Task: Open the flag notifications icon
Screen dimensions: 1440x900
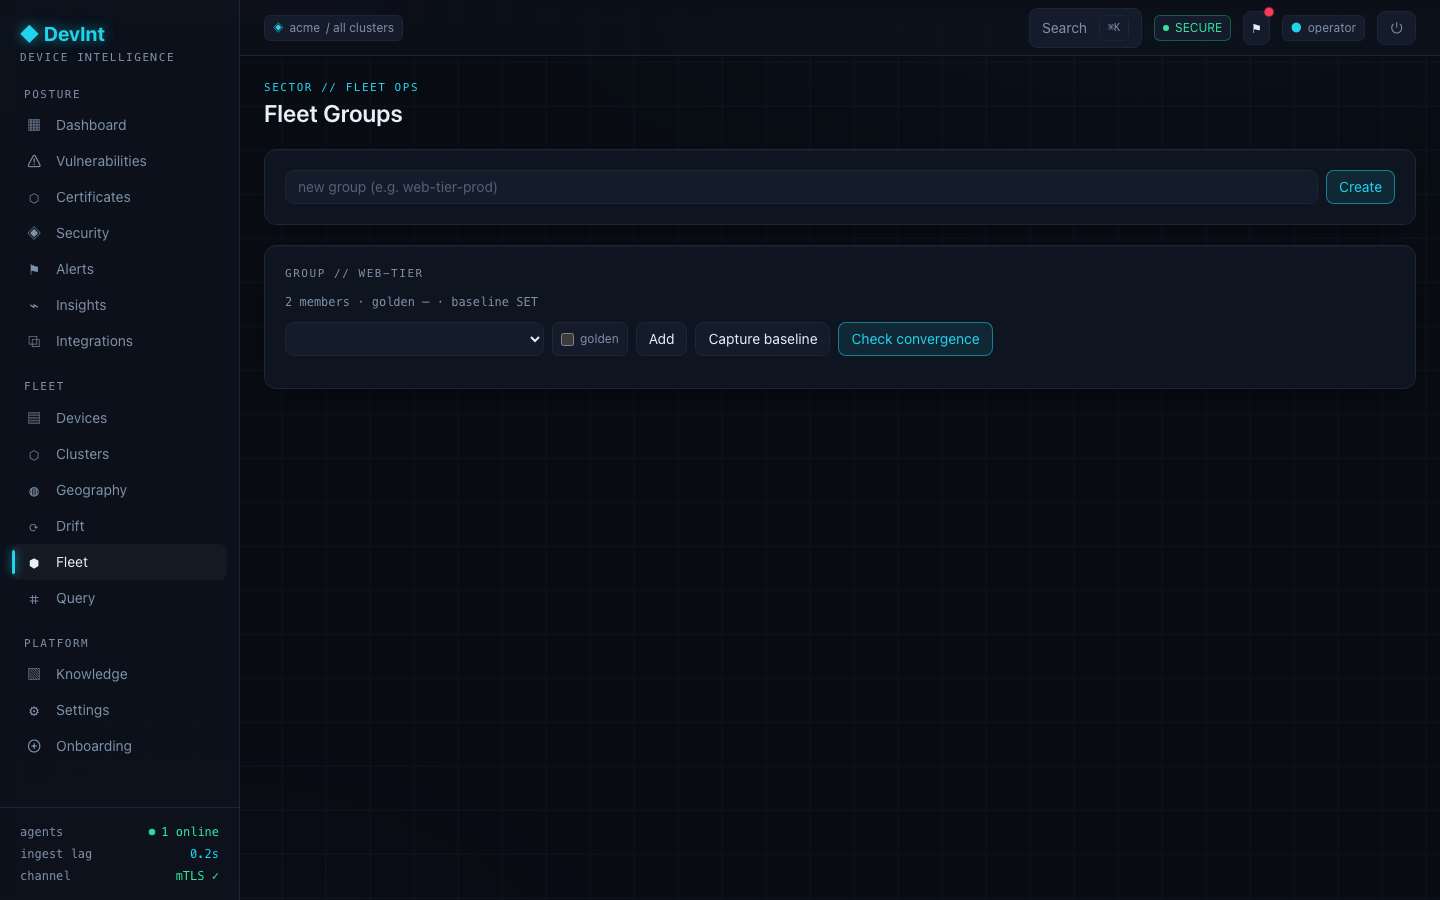Action: [x=1257, y=28]
